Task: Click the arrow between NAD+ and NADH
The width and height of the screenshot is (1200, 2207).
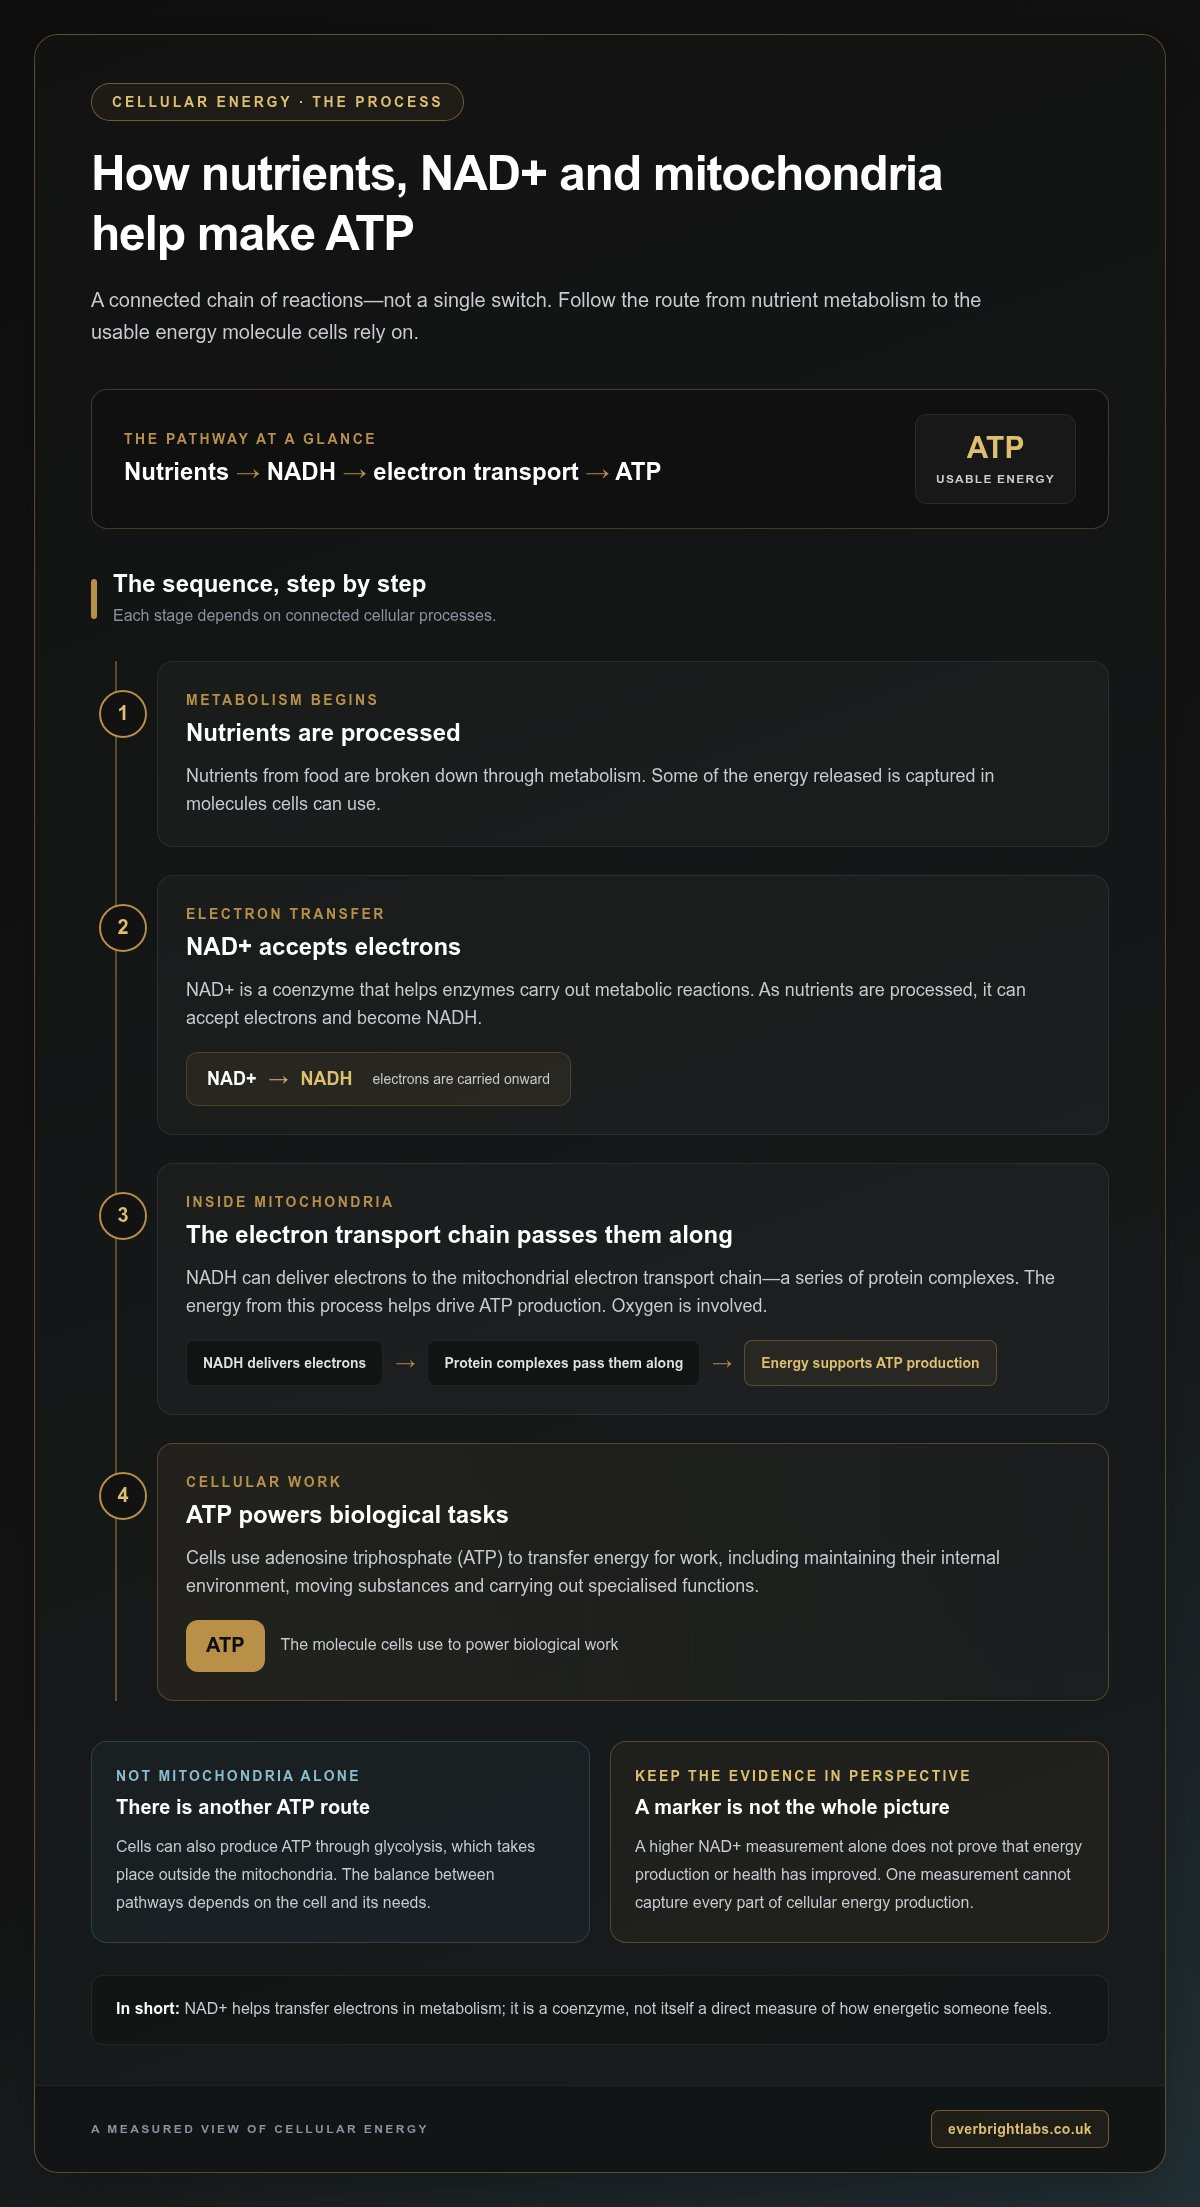Action: (x=278, y=1079)
